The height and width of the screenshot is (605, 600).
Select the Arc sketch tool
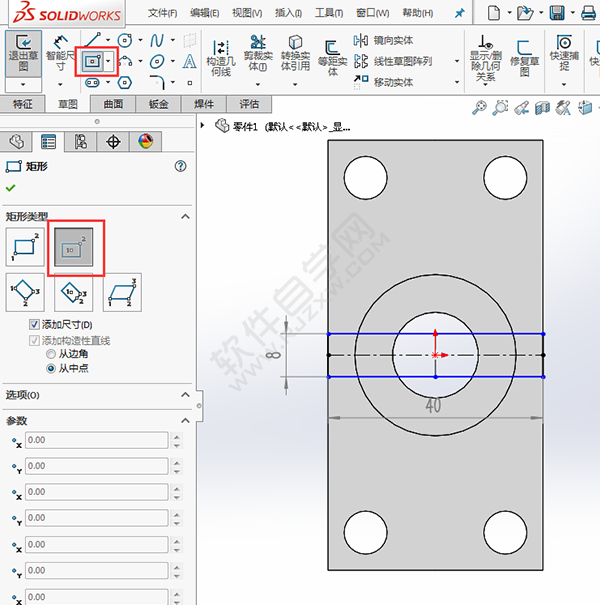125,61
